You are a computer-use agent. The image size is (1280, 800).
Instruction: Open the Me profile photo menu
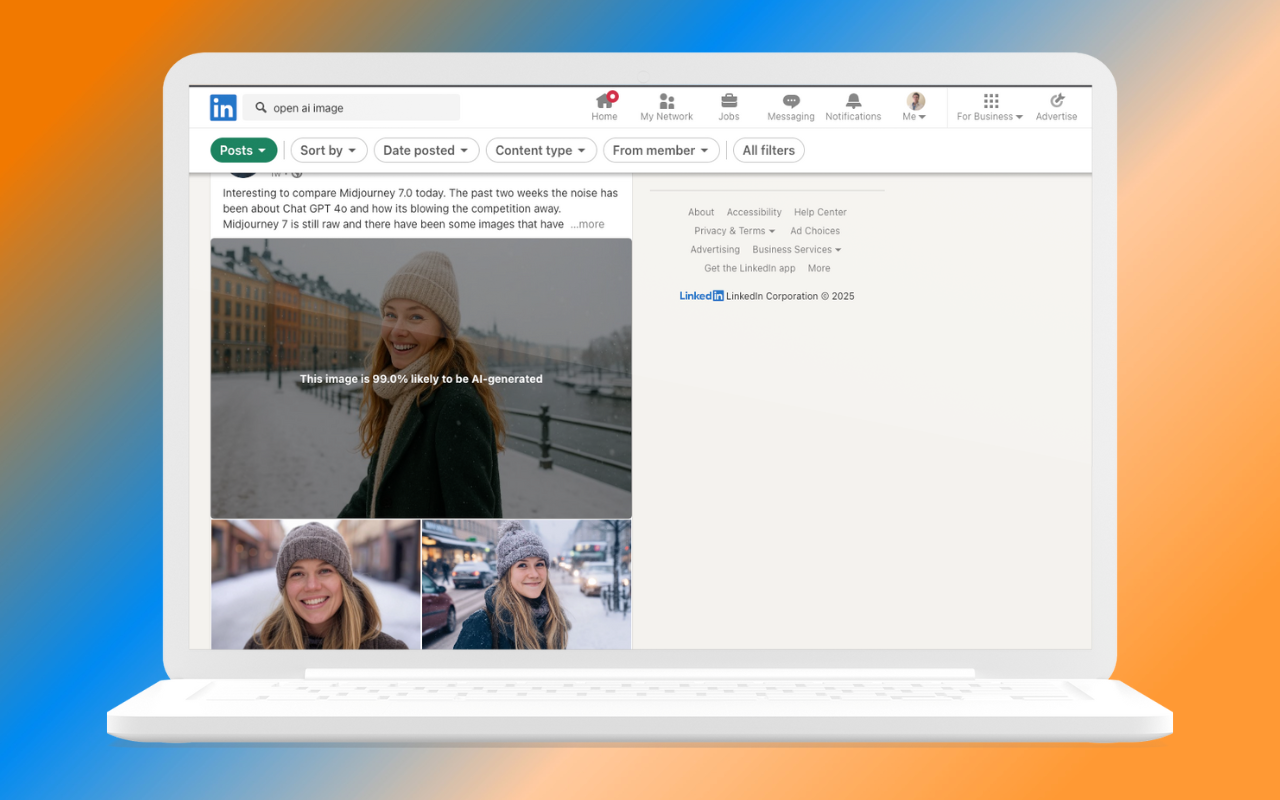[914, 100]
